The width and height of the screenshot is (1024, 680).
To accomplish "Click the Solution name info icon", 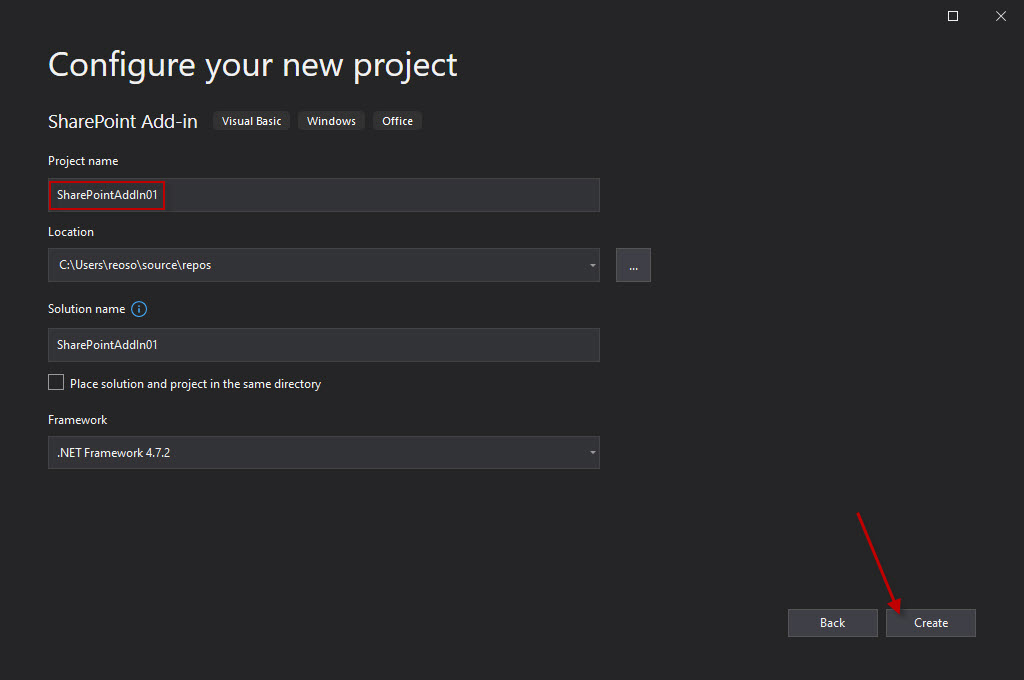I will point(139,309).
